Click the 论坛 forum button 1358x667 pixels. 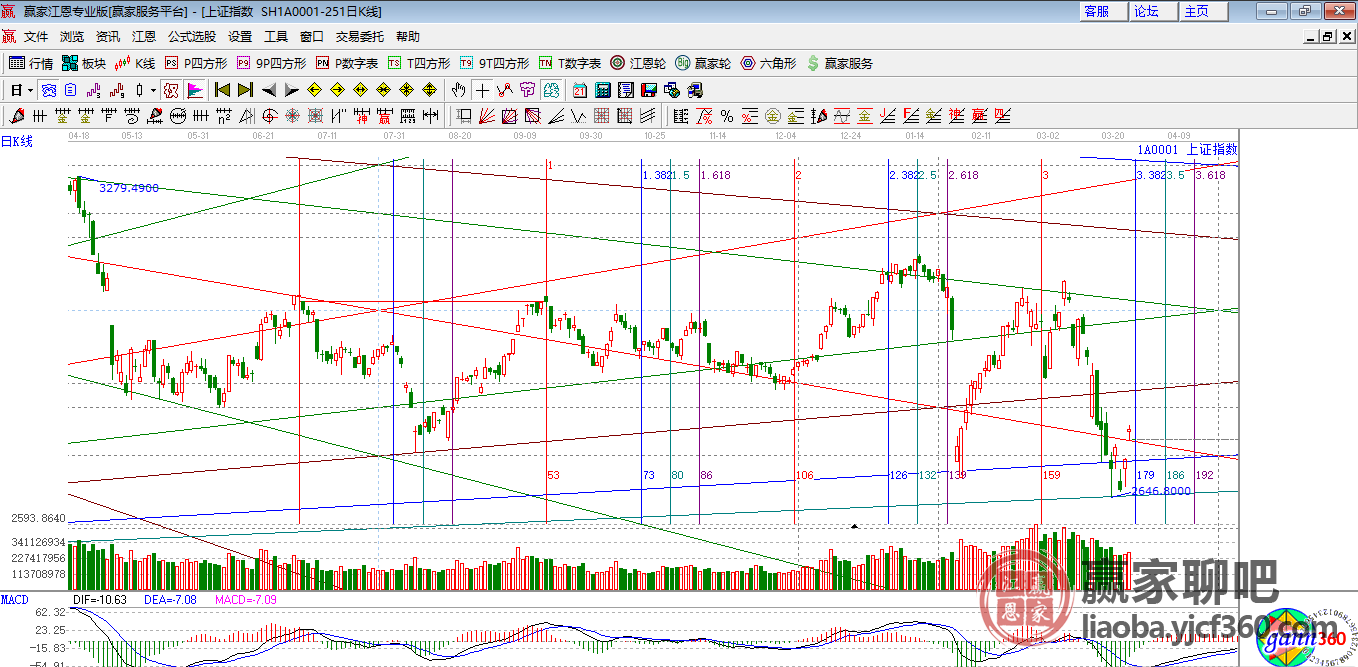click(x=1153, y=11)
